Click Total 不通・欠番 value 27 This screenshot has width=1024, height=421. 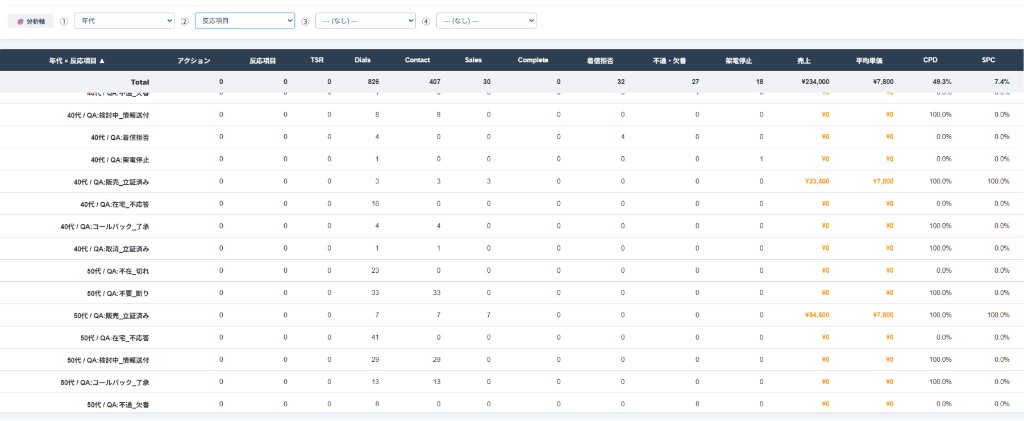(x=695, y=82)
